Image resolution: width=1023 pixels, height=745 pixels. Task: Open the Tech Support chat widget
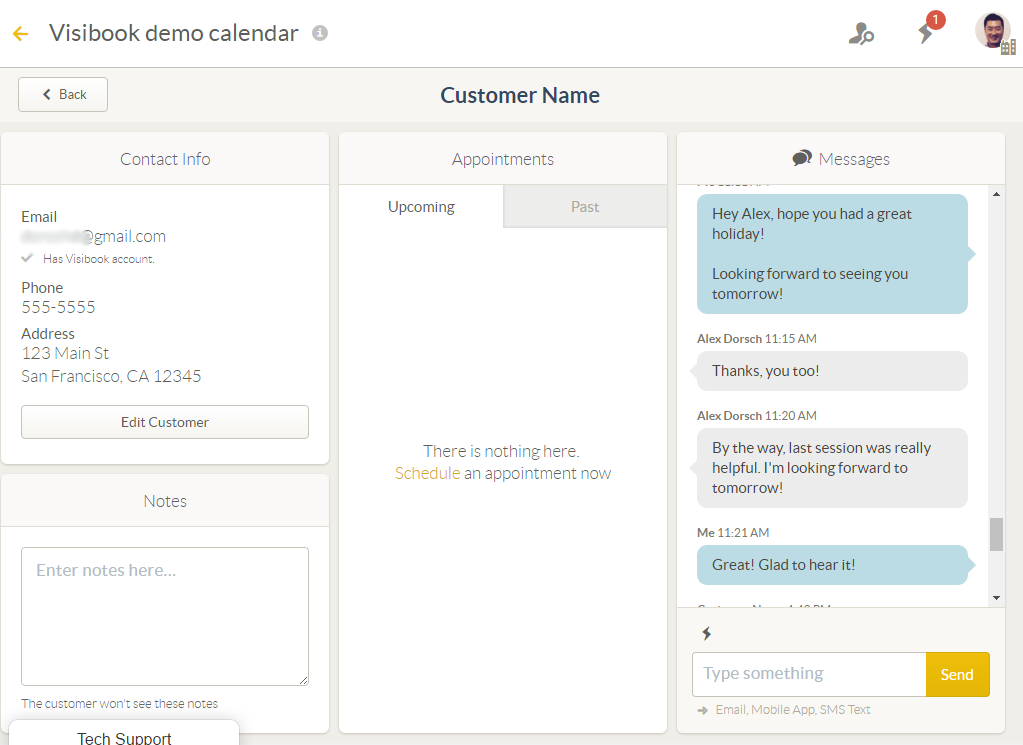124,734
